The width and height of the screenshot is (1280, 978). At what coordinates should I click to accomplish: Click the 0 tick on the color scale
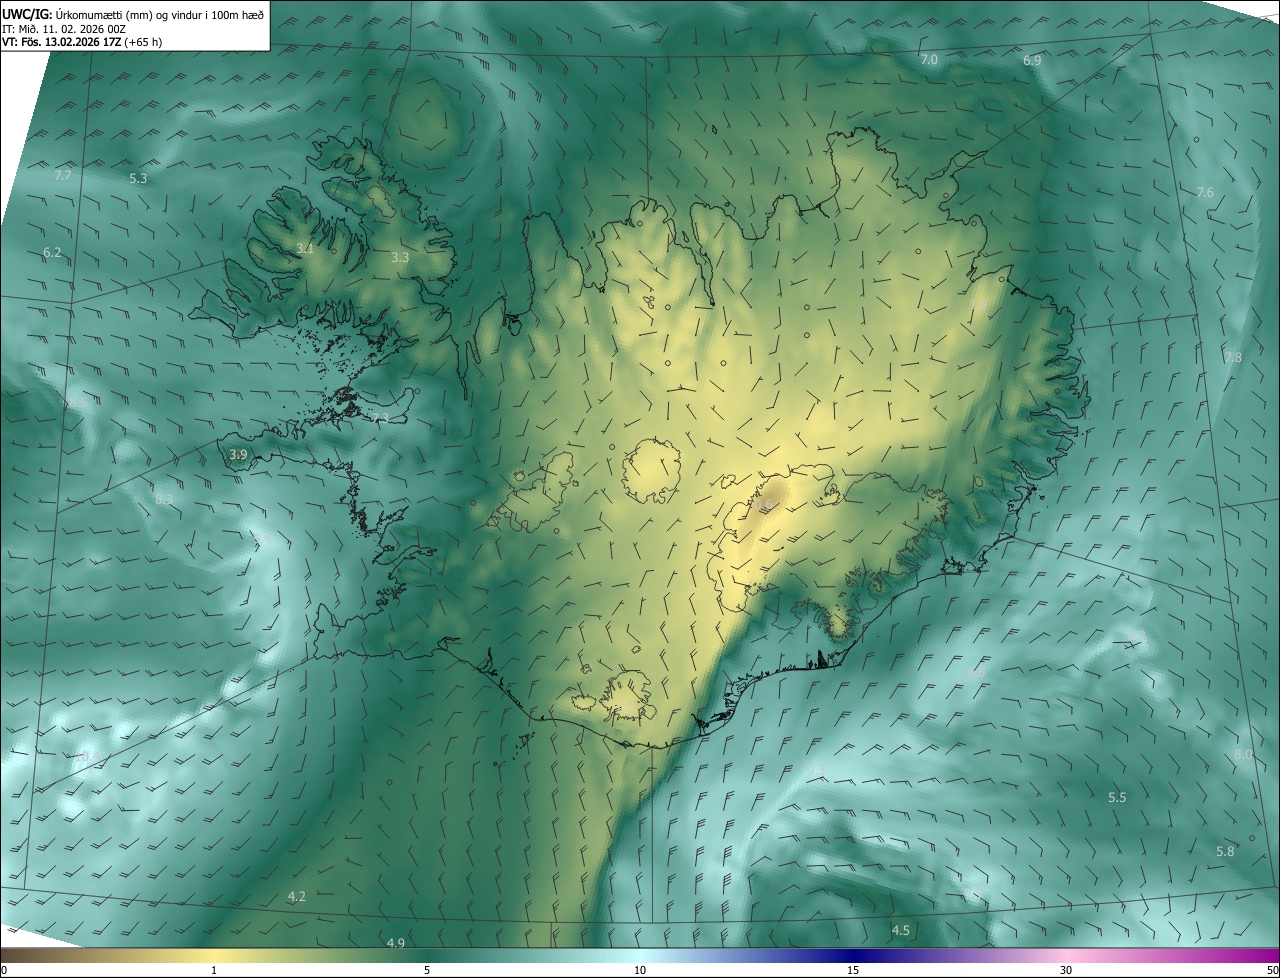click(x=4, y=971)
